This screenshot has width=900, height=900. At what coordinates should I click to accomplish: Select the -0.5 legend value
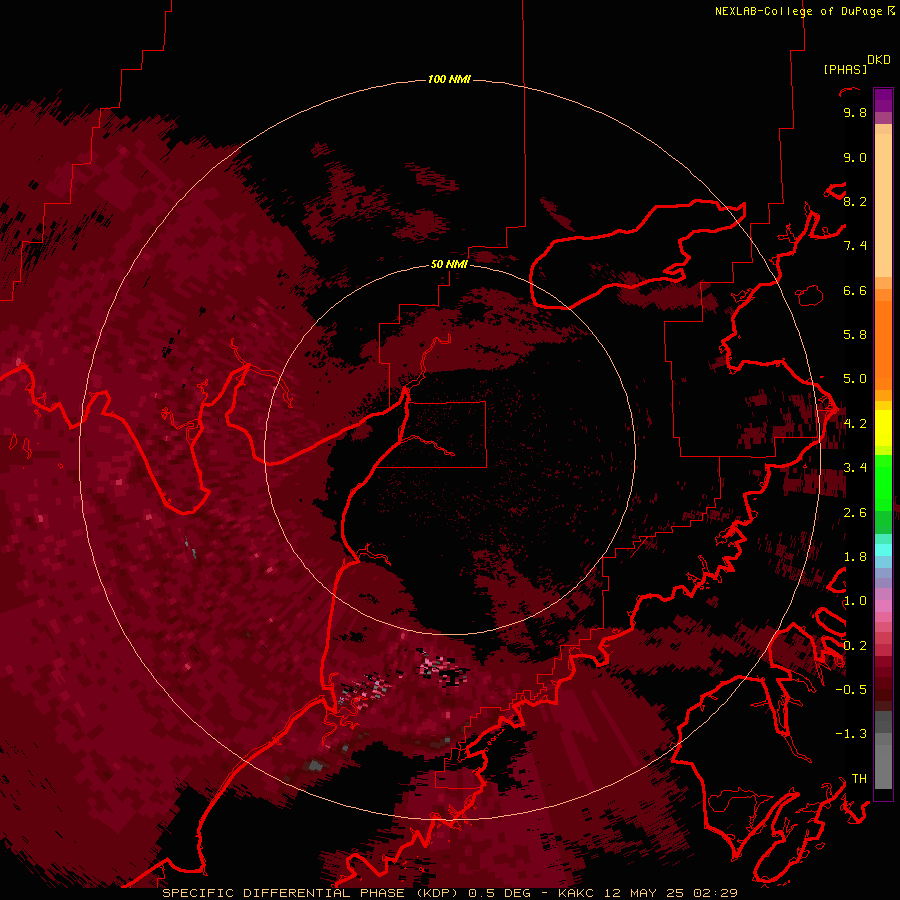[x=851, y=690]
